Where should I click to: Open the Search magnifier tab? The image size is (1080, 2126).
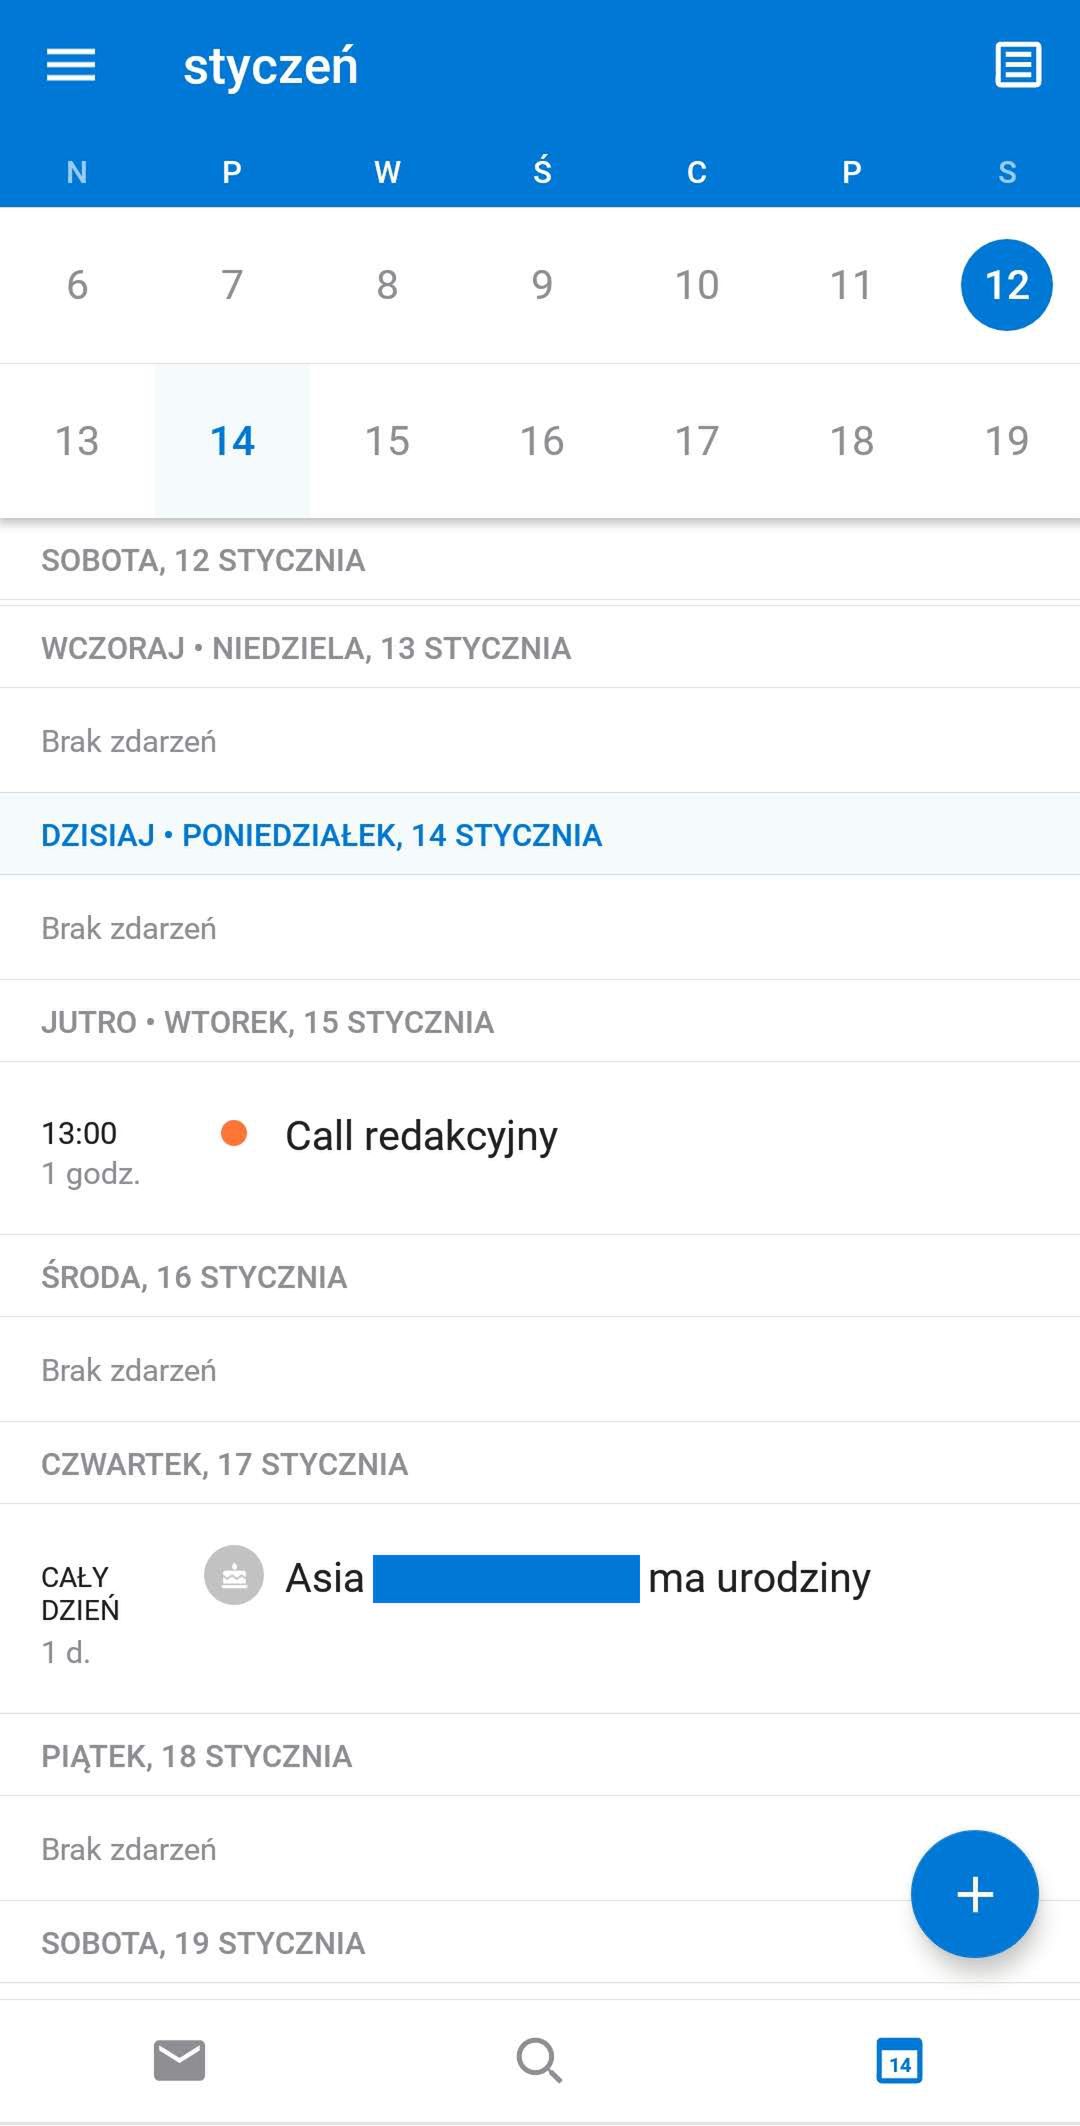pos(540,2061)
